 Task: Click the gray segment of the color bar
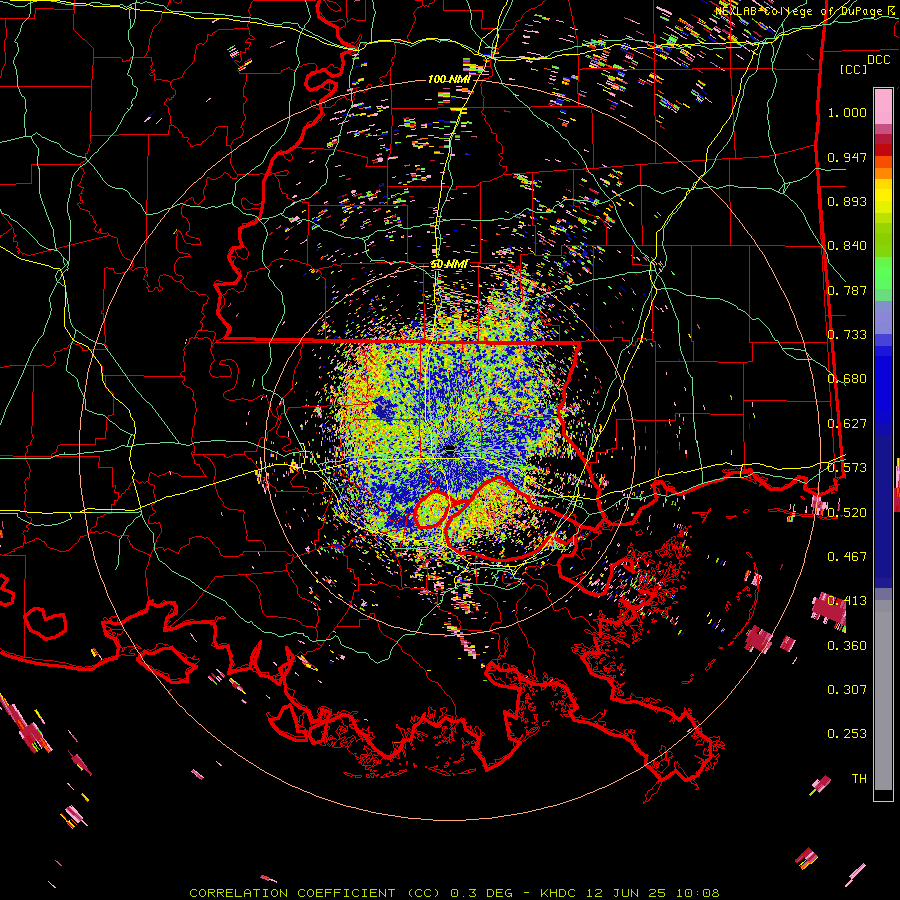point(883,695)
